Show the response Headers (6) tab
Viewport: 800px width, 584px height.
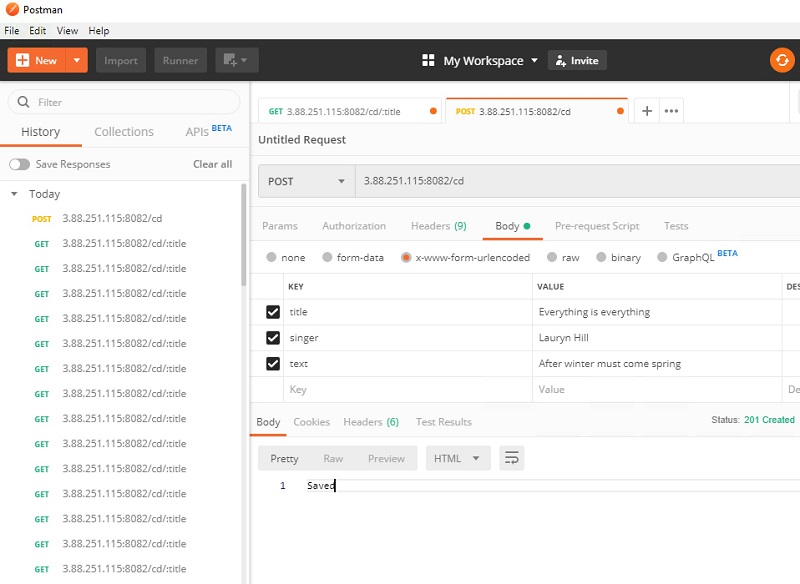point(371,422)
